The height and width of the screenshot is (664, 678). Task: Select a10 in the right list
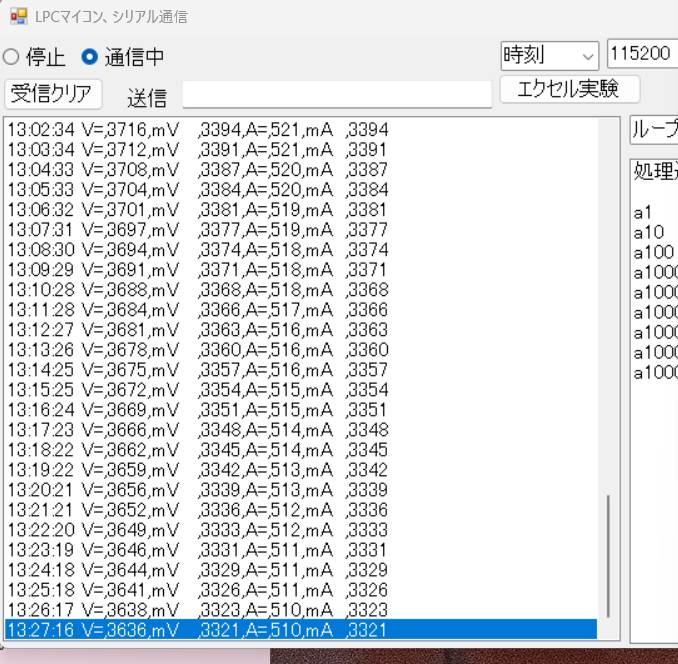[648, 232]
